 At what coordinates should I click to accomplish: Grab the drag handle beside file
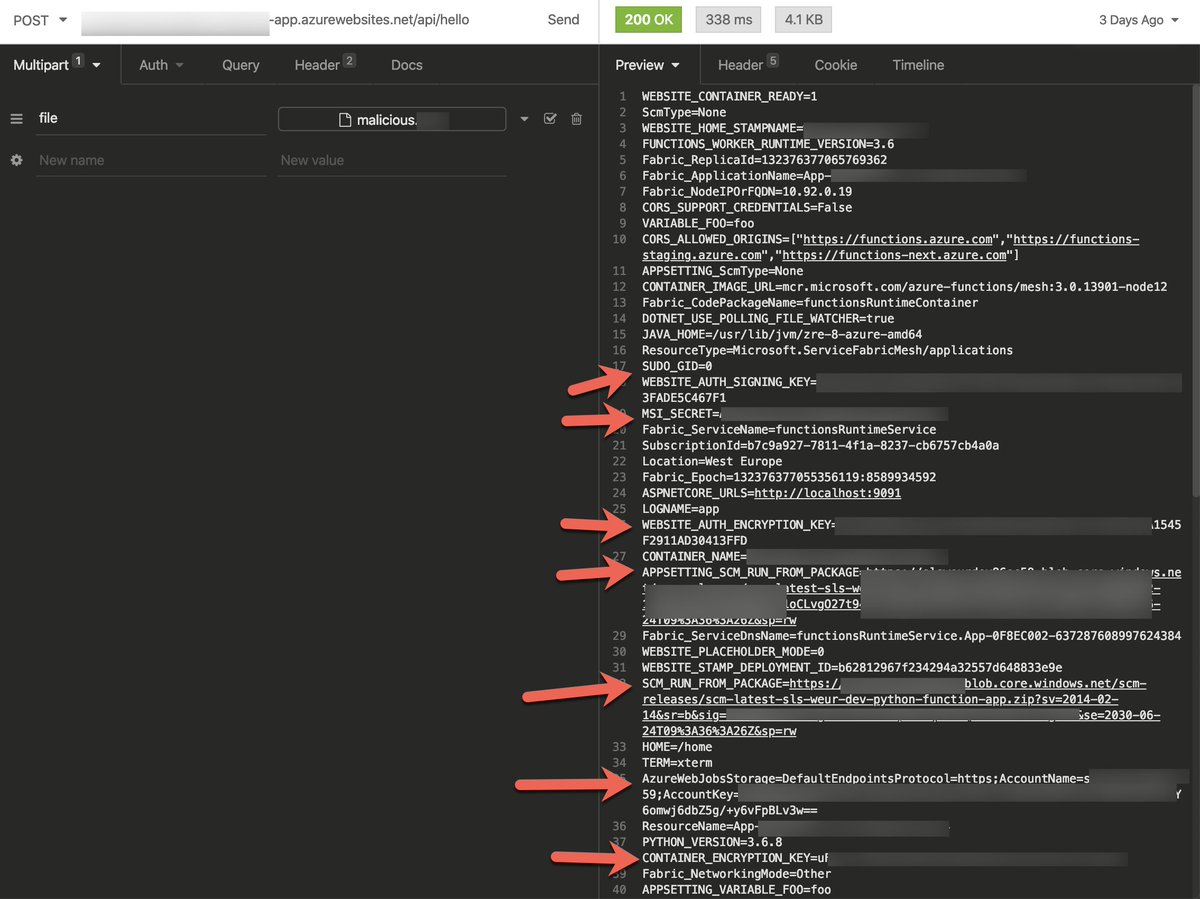[16, 118]
